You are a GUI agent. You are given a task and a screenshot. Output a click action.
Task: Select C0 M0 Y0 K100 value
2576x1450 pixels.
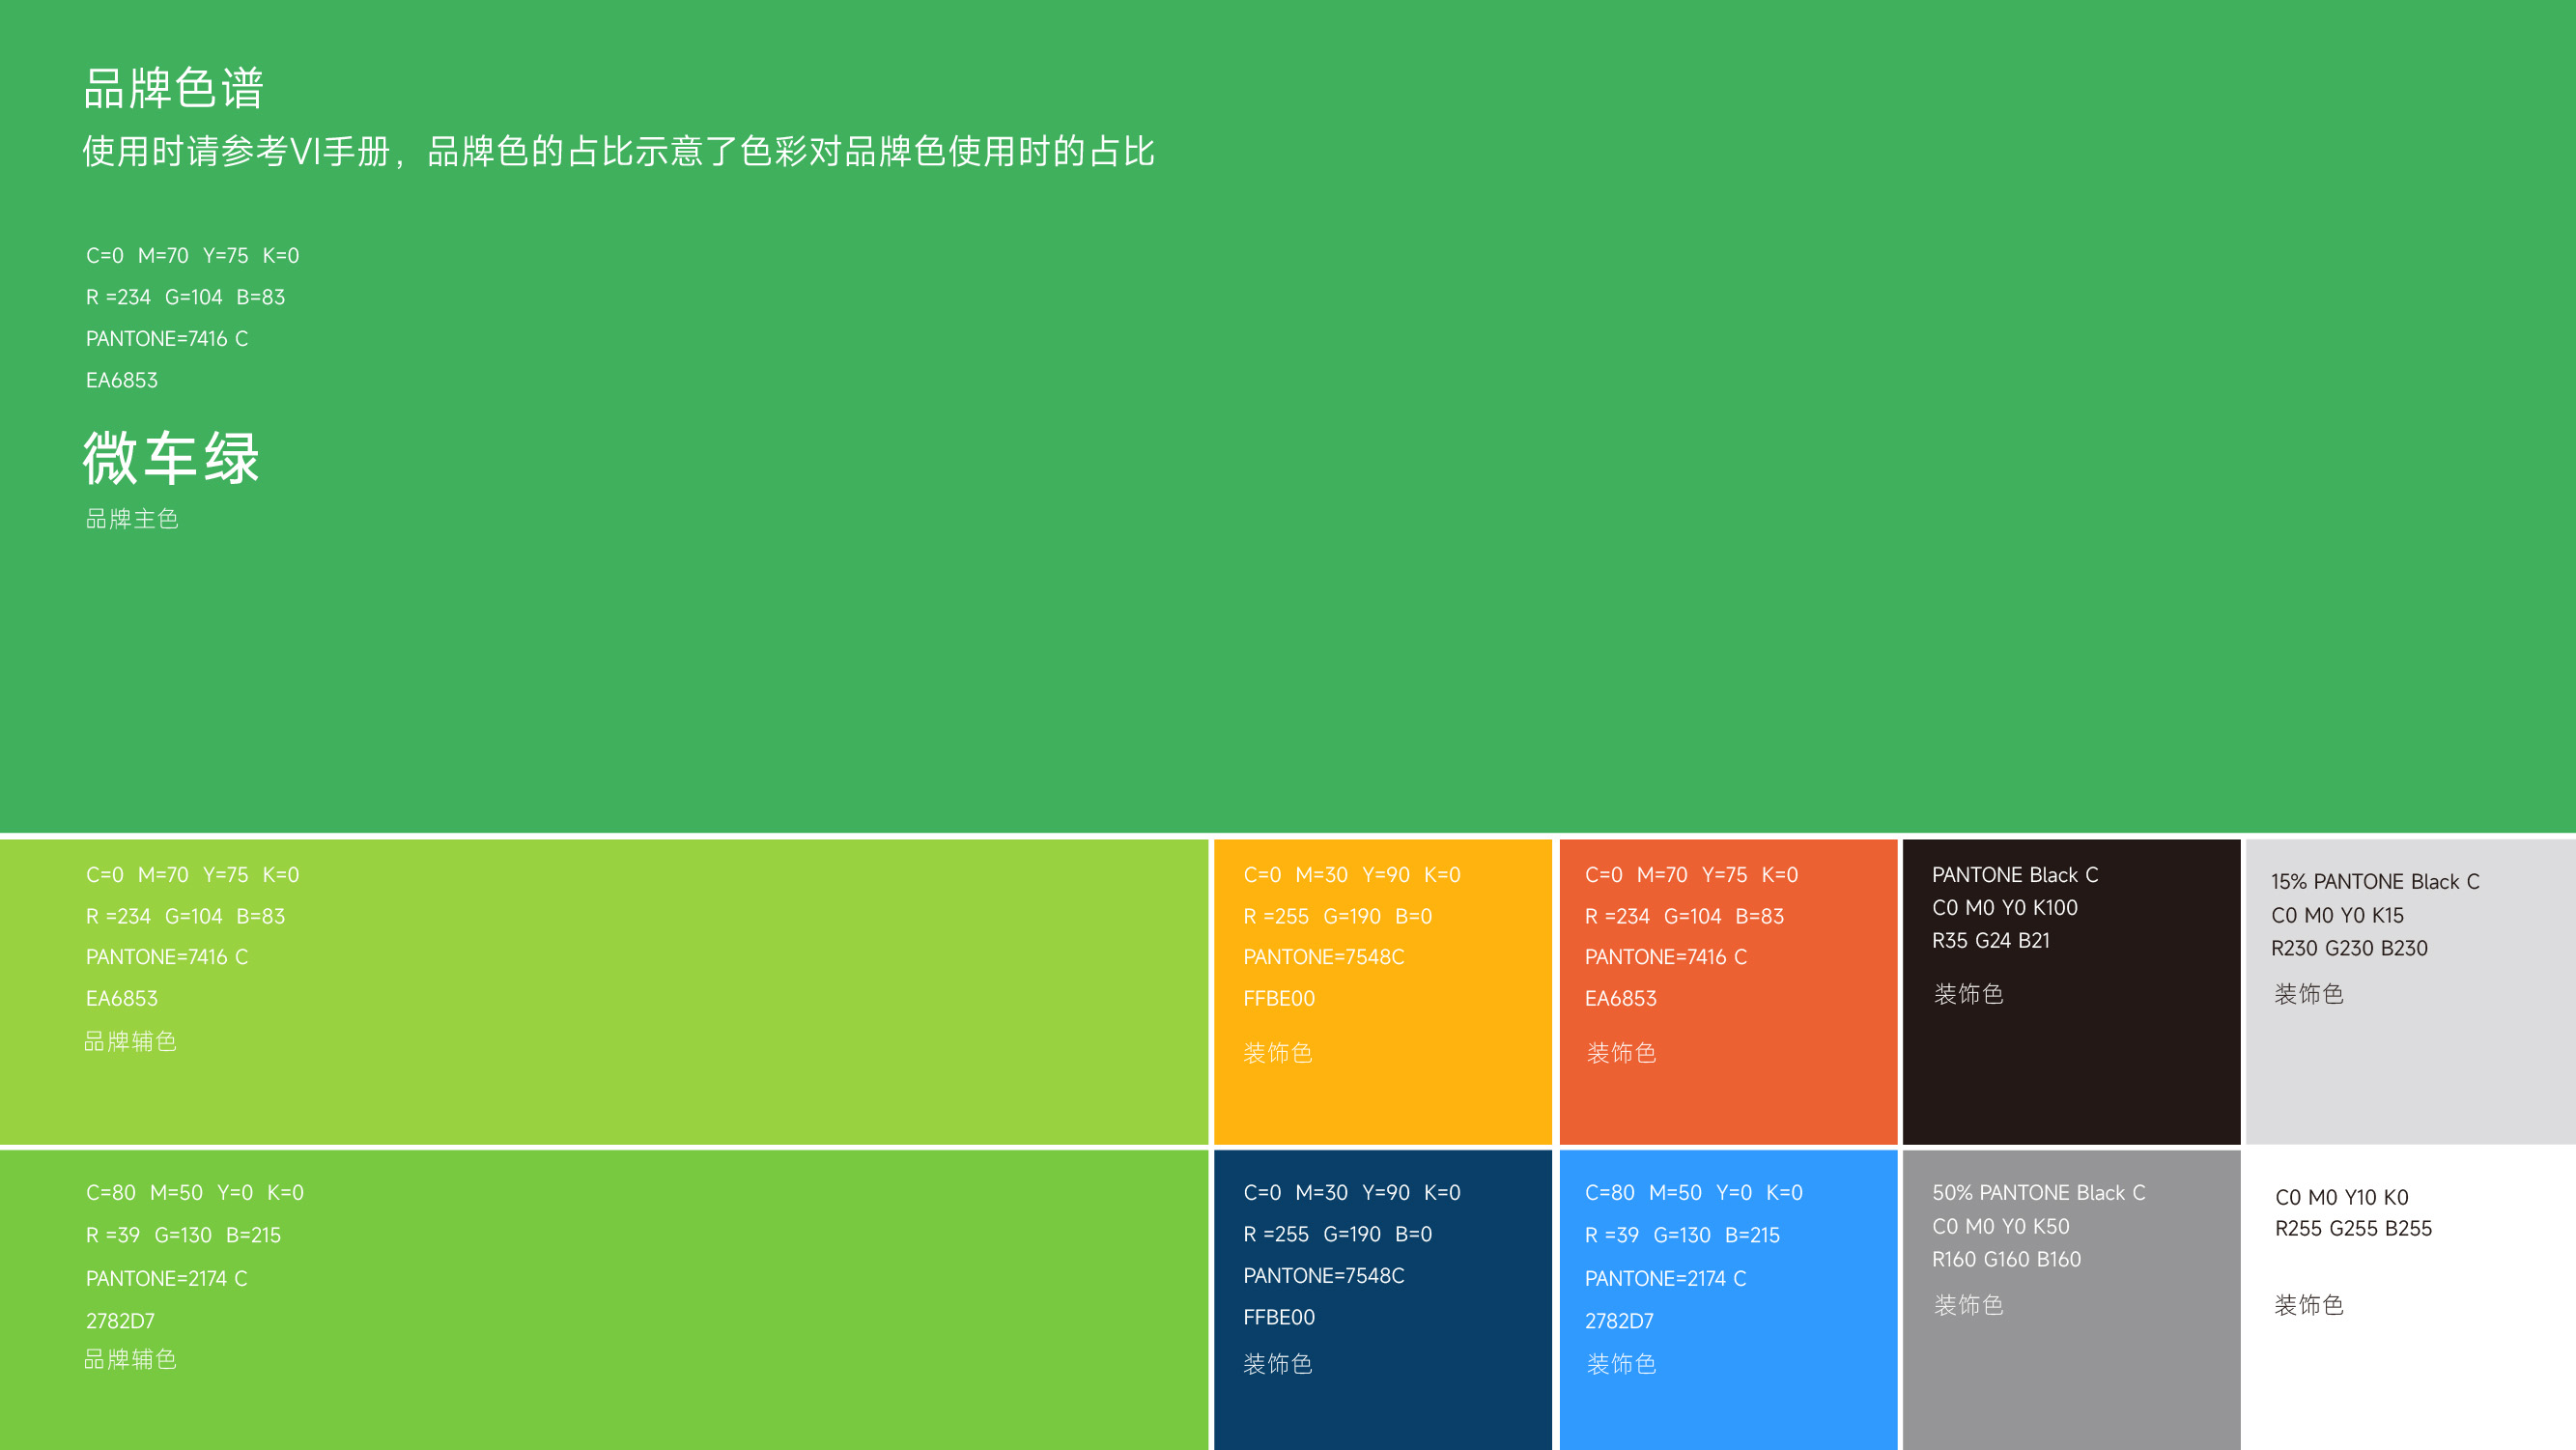pyautogui.click(x=2005, y=907)
